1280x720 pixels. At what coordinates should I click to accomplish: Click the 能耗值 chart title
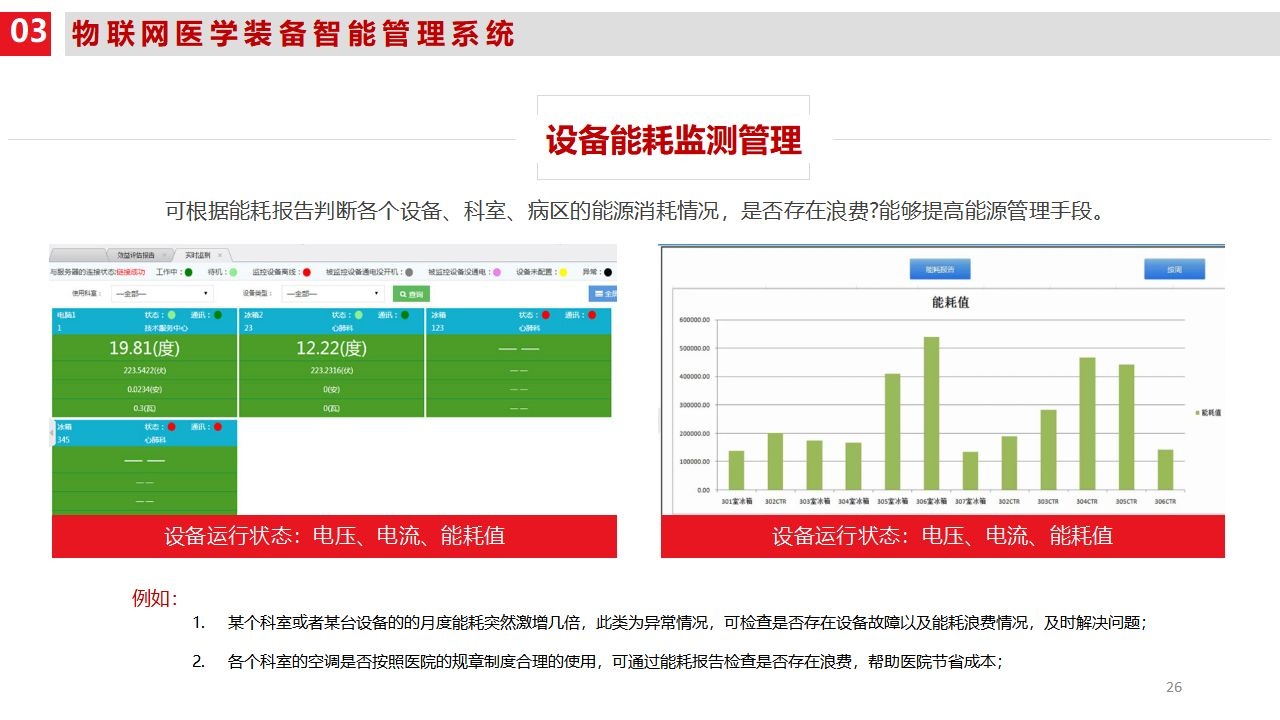[x=950, y=302]
